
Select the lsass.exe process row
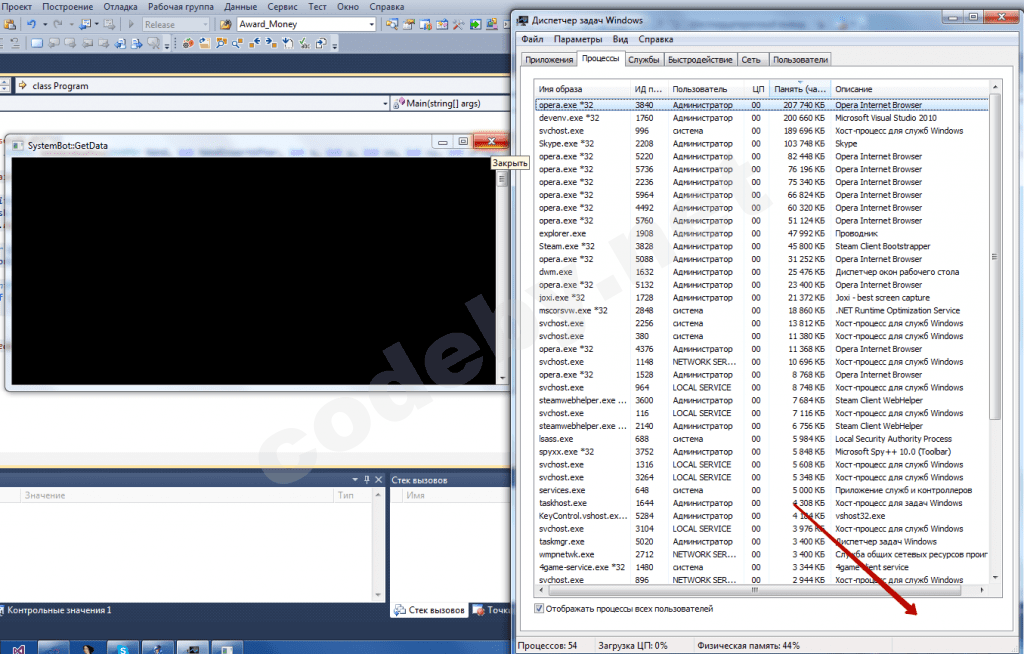[761, 439]
